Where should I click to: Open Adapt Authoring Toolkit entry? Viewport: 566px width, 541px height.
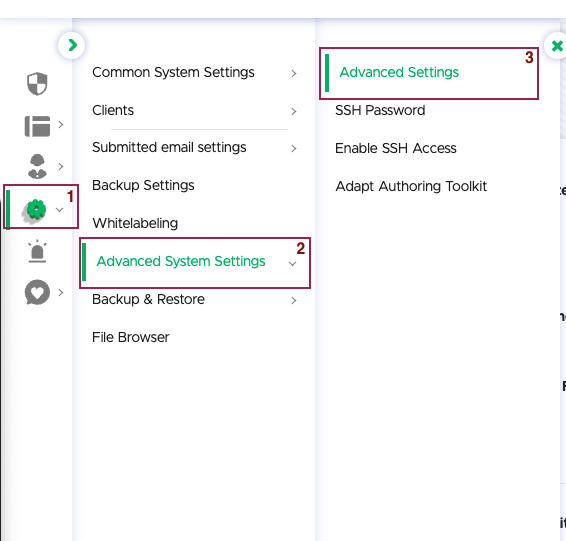coord(411,187)
